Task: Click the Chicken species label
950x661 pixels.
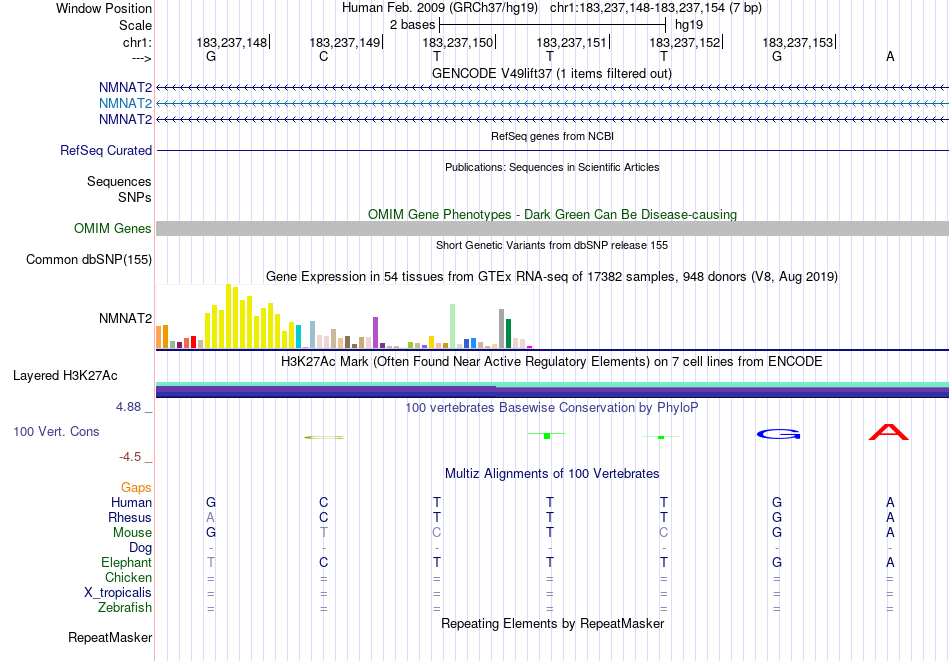Action: click(x=128, y=577)
